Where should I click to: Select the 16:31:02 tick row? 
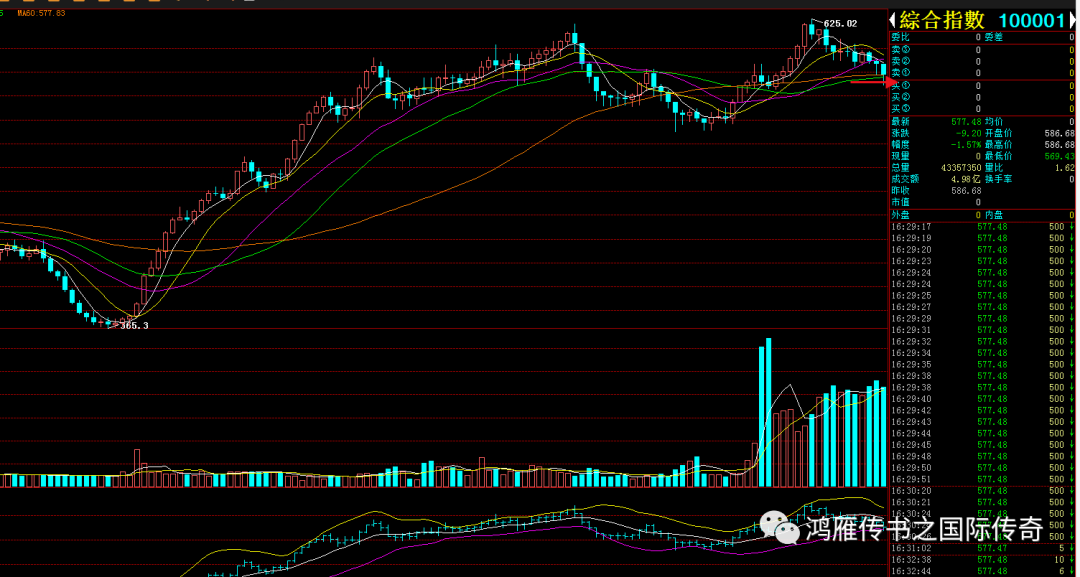point(982,548)
